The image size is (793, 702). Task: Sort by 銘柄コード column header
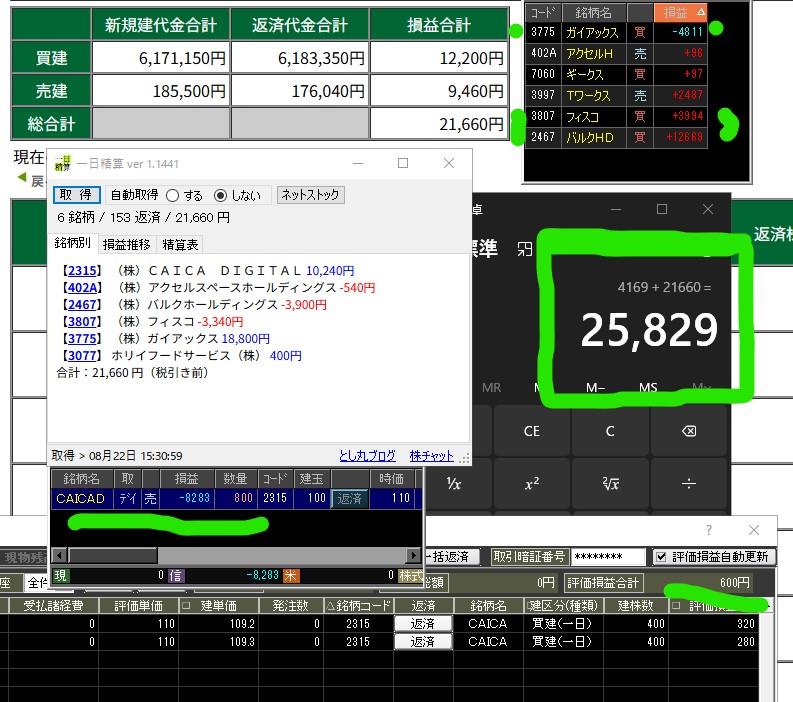pyautogui.click(x=358, y=605)
